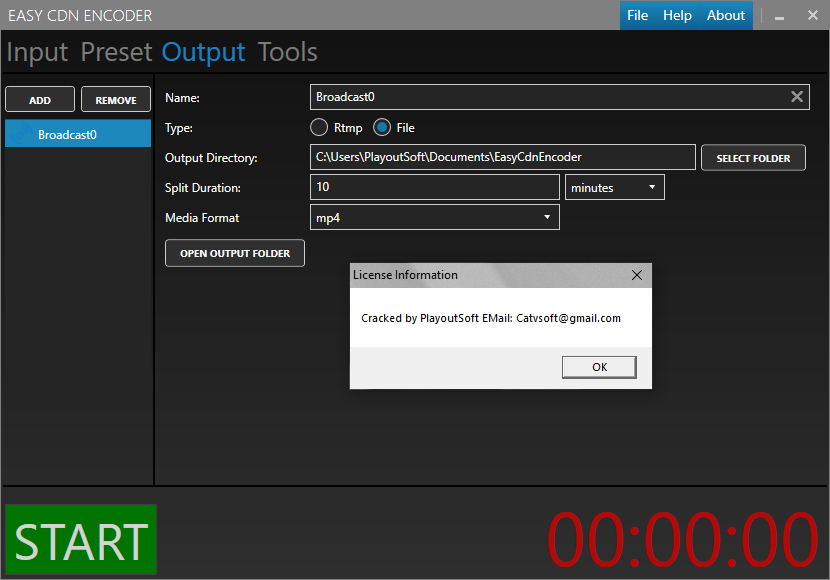Click the green START button
The width and height of the screenshot is (830, 580).
point(81,540)
